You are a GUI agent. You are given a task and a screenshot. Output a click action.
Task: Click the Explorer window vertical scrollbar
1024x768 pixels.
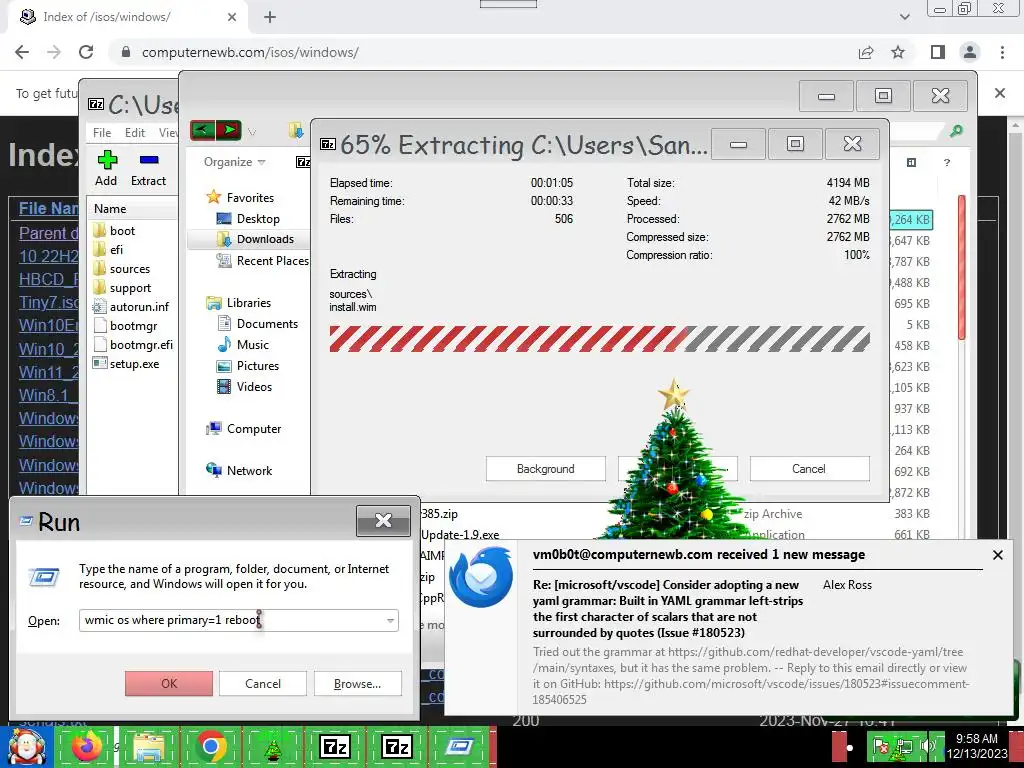click(x=961, y=266)
